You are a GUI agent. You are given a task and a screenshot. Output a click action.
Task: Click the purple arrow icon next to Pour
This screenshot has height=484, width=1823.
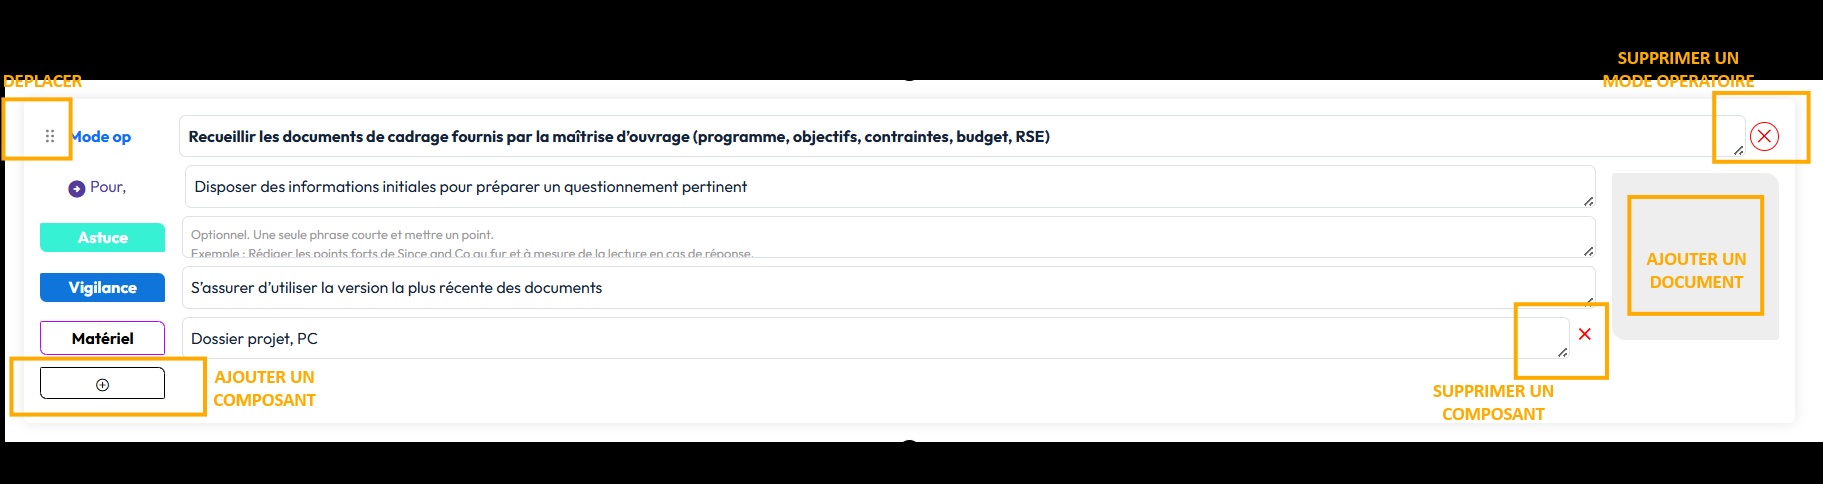click(x=77, y=188)
